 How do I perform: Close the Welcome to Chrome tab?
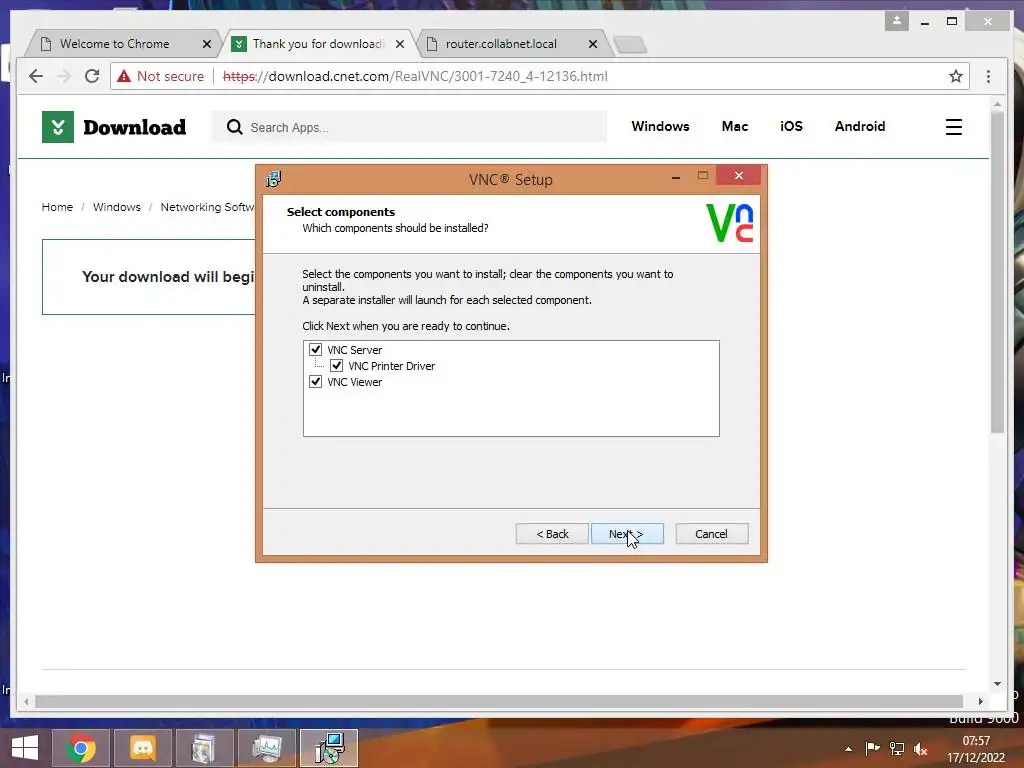tap(207, 44)
